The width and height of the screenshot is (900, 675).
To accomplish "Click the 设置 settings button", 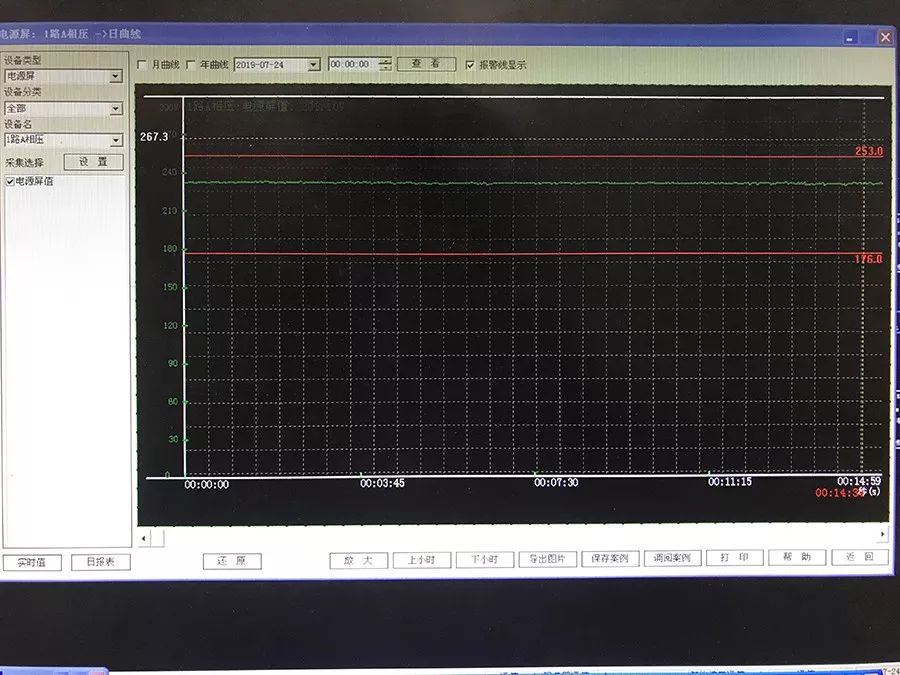I will tap(93, 162).
